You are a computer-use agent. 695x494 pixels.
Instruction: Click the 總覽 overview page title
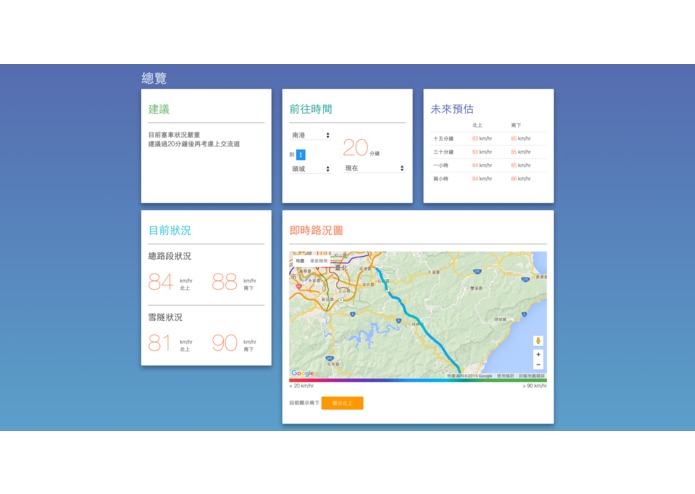154,78
